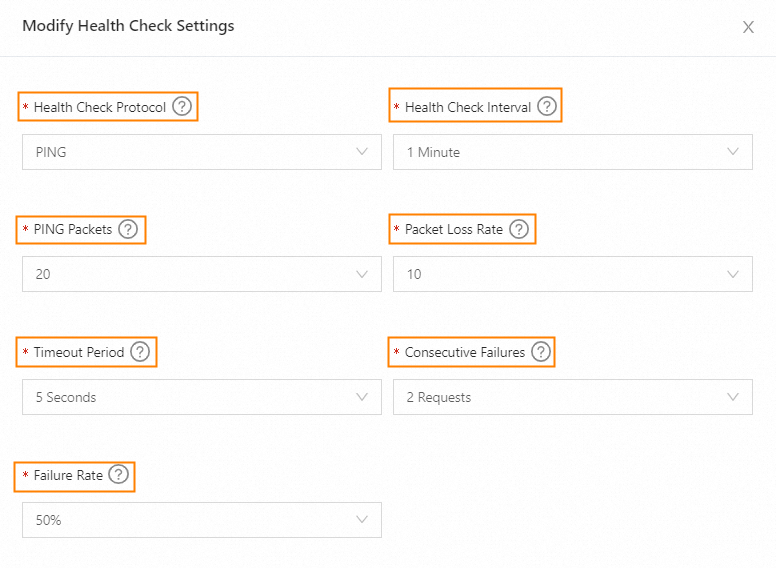Show help tooltip for Packet Loss Rate
This screenshot has width=776, height=568.
(x=518, y=229)
